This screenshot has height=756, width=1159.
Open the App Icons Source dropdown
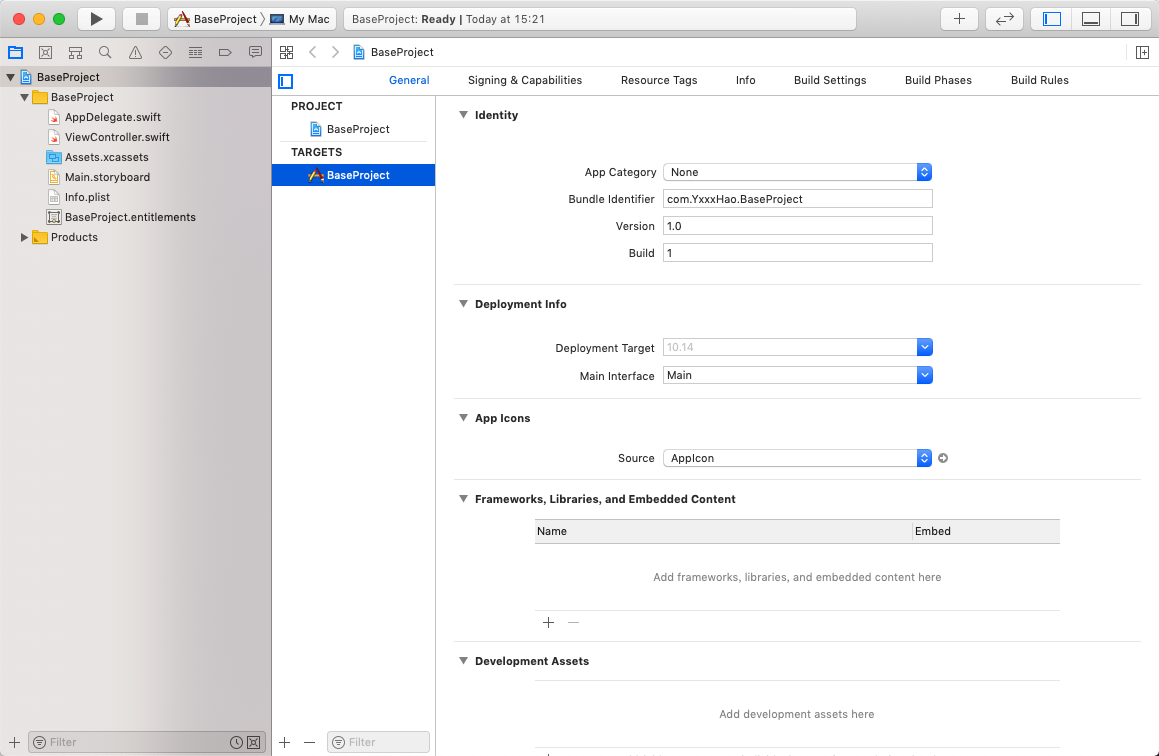(x=798, y=458)
